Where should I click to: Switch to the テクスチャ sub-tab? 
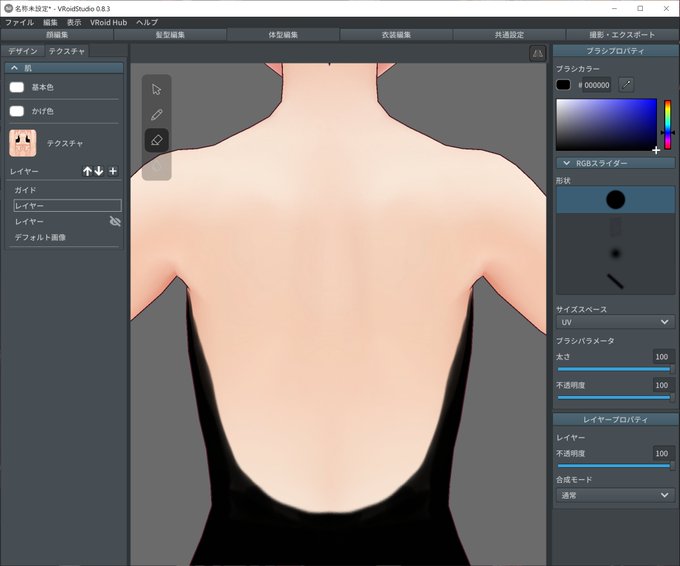click(67, 51)
